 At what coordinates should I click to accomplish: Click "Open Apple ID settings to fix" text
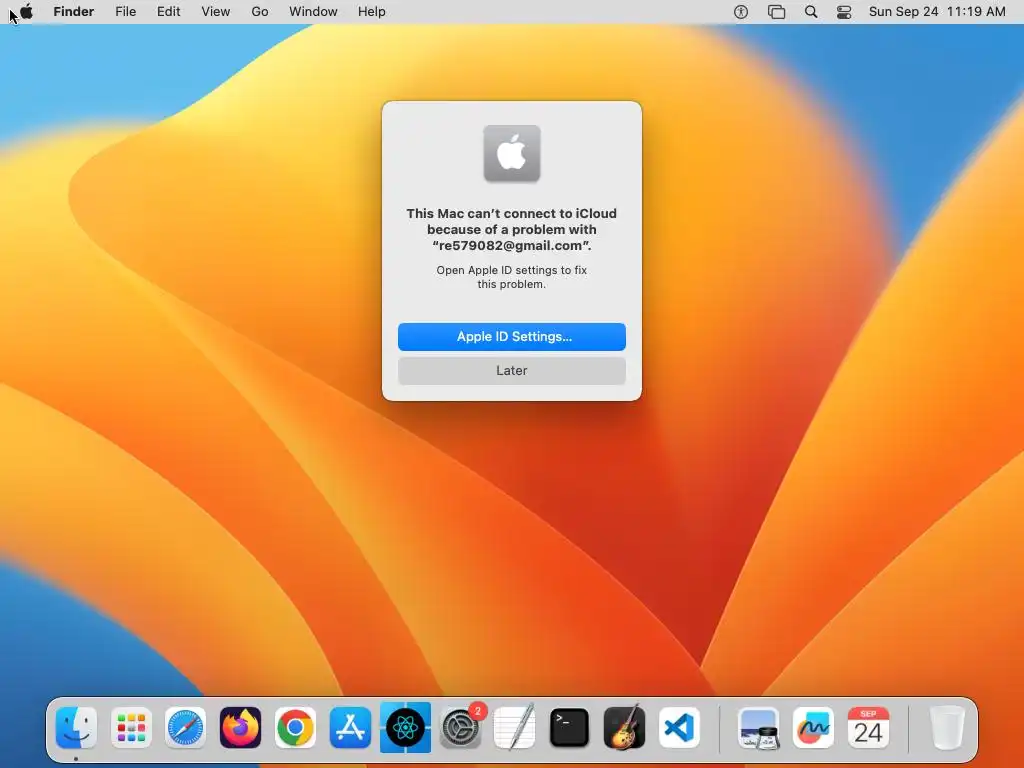pyautogui.click(x=512, y=270)
